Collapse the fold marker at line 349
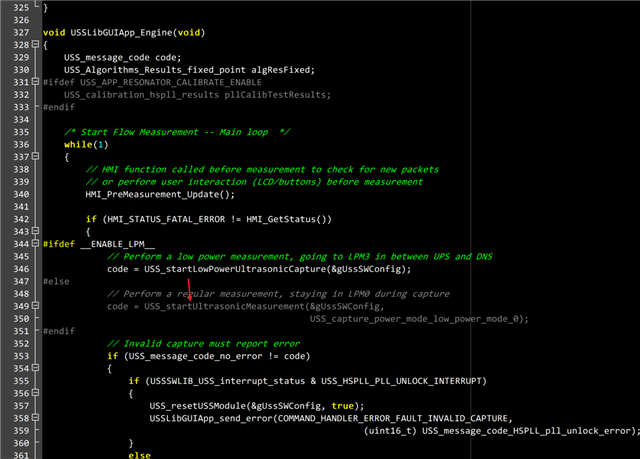Image resolution: width=640 pixels, height=459 pixels. (x=36, y=305)
